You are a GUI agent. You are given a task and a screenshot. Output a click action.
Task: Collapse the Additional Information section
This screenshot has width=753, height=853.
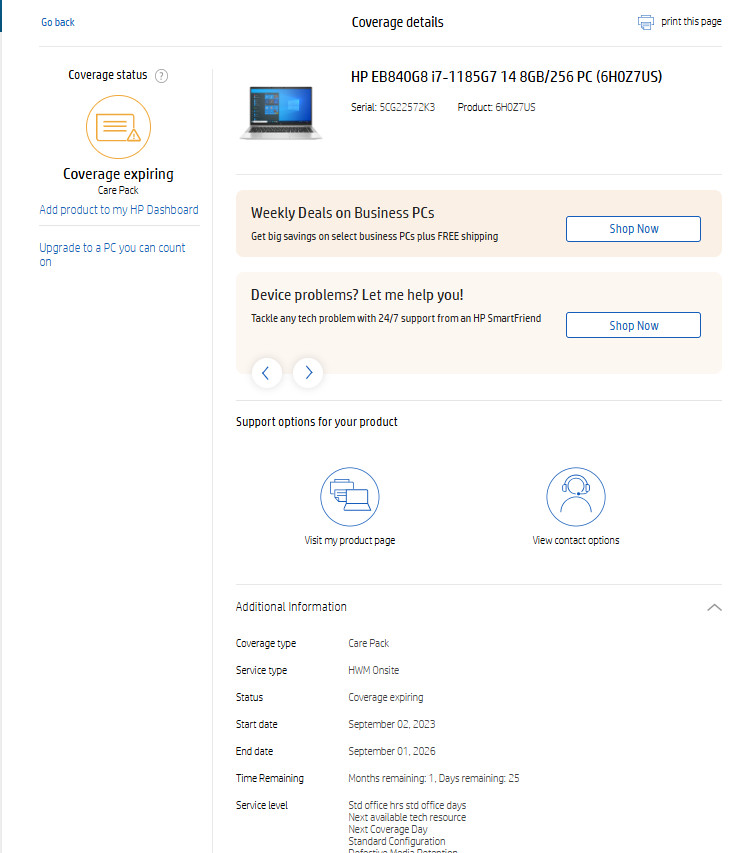tap(714, 607)
